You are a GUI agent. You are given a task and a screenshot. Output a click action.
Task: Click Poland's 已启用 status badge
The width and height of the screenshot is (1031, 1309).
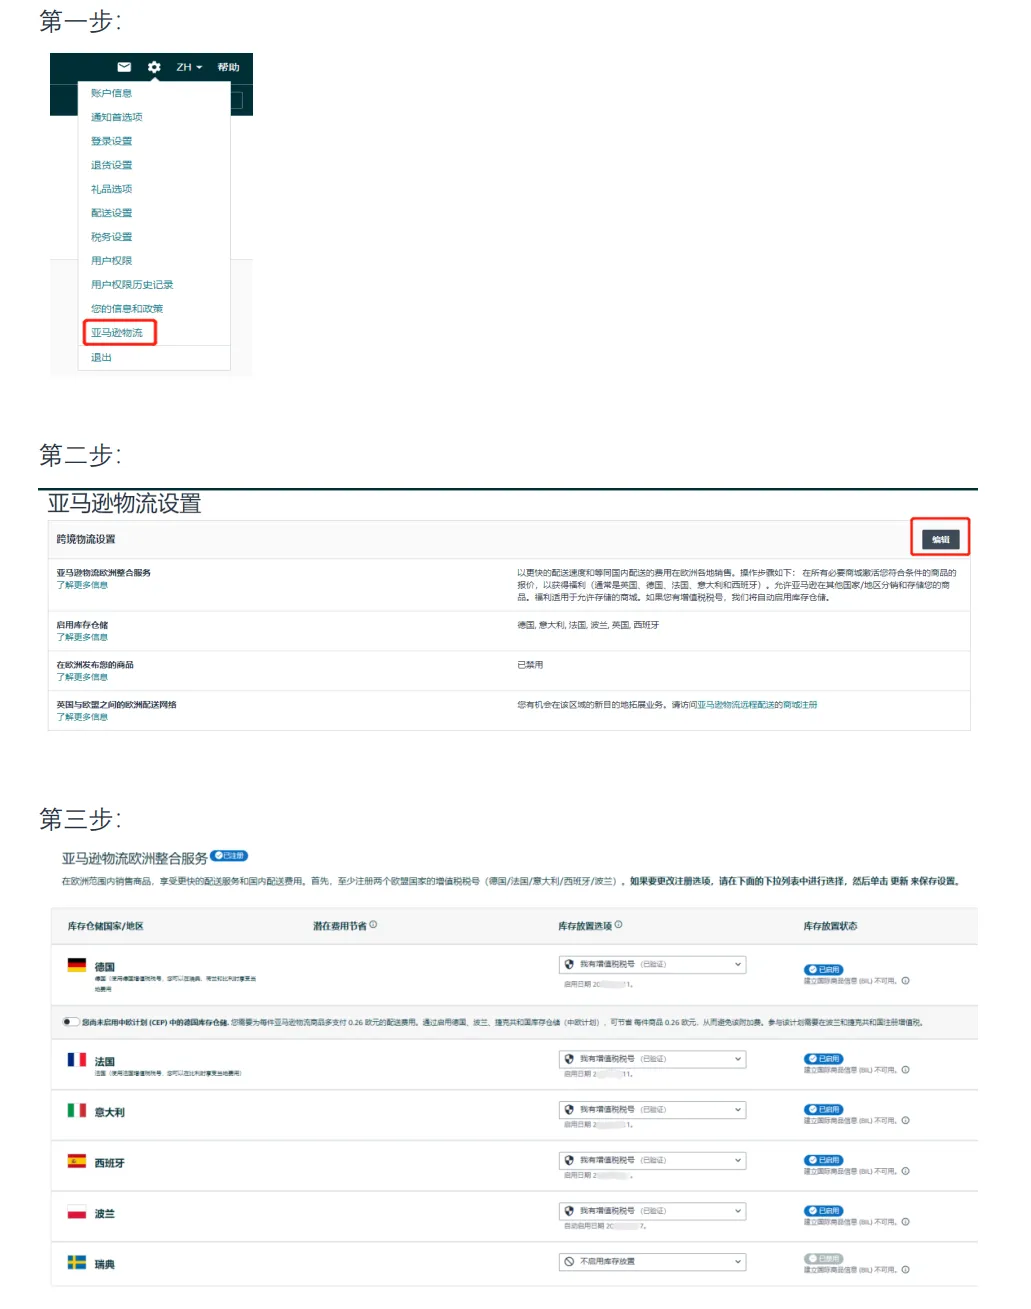pyautogui.click(x=824, y=1211)
